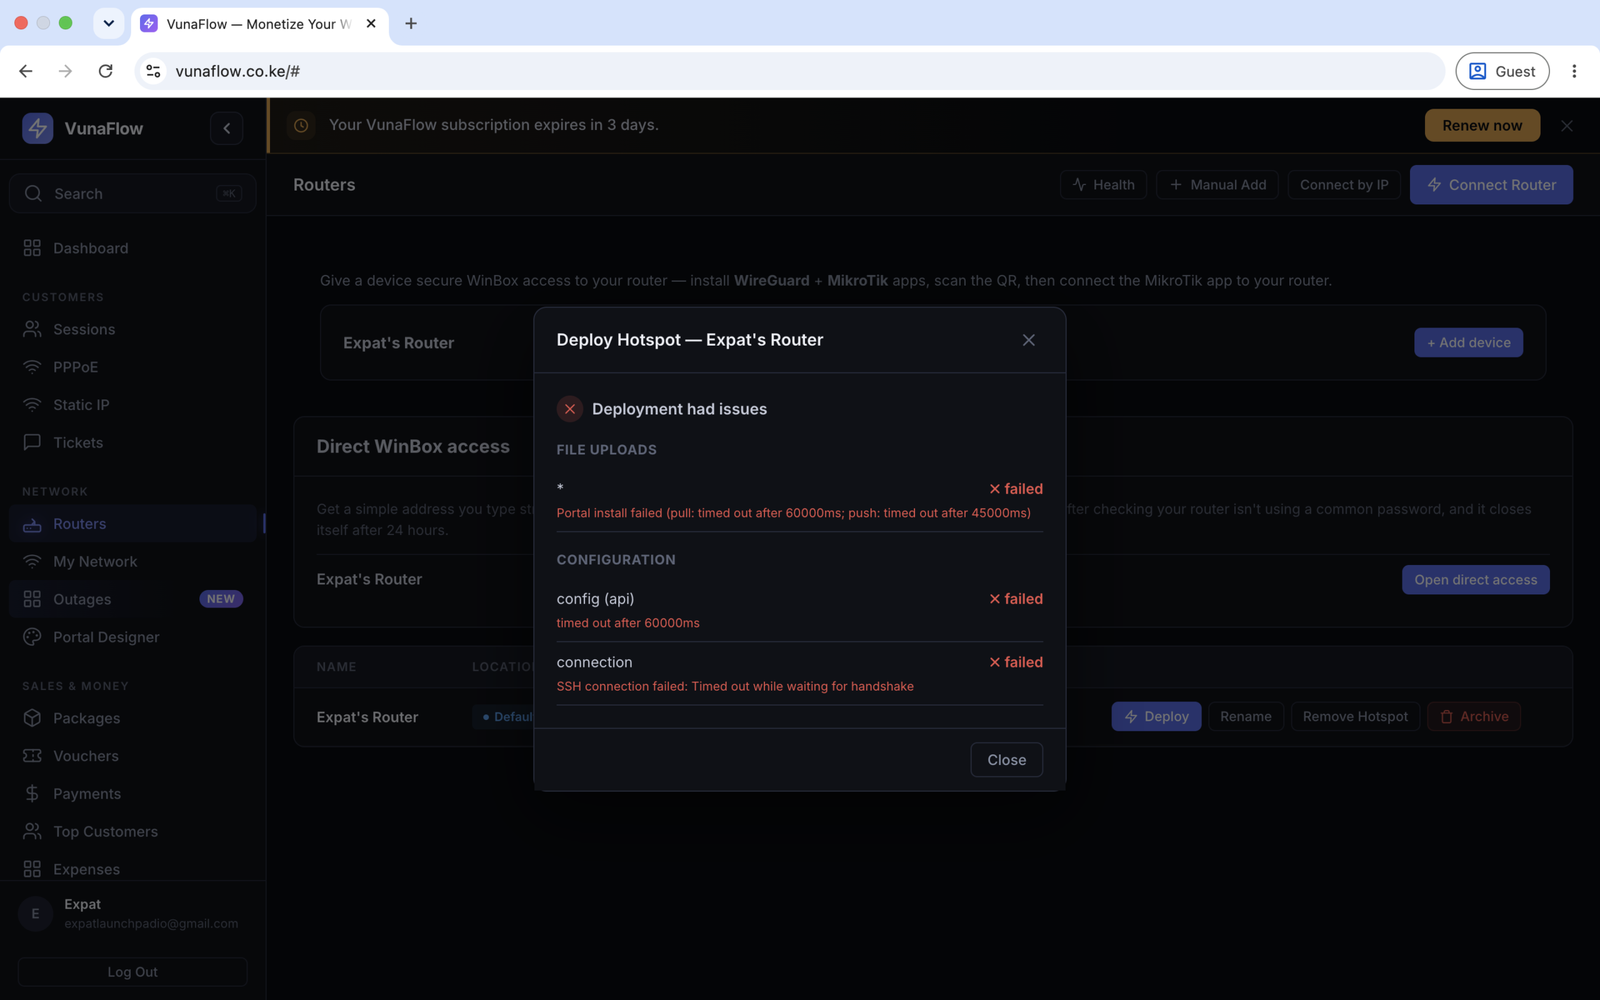Viewport: 1600px width, 1000px height.
Task: Log out of VunaFlow
Action: [133, 972]
